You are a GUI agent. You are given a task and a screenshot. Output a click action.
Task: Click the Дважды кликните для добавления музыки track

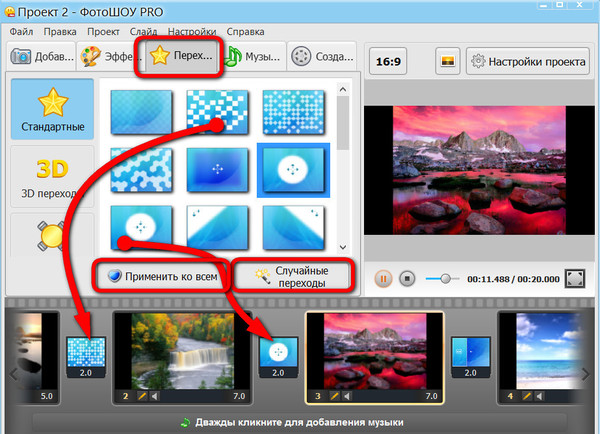tap(299, 423)
